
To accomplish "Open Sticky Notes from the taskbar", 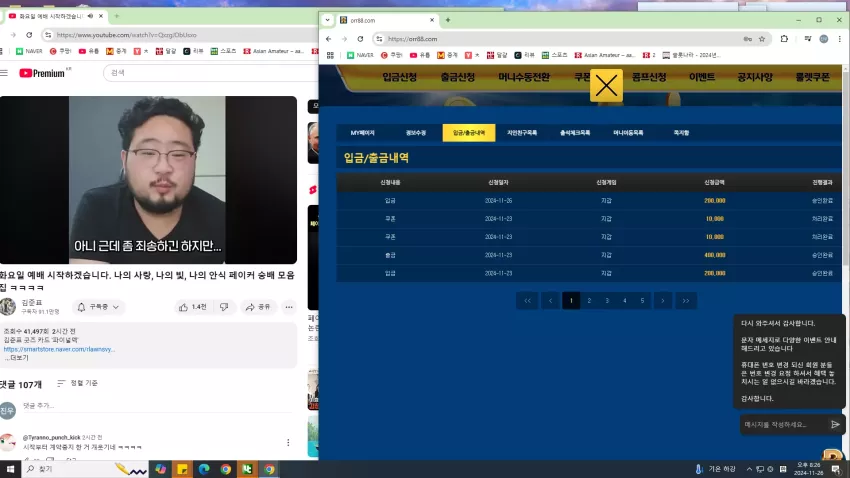I will point(182,469).
